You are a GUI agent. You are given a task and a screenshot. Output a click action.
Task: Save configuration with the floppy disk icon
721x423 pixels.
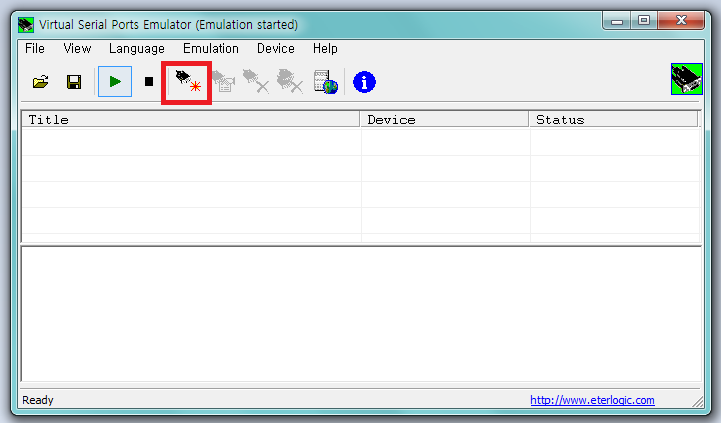(x=74, y=82)
